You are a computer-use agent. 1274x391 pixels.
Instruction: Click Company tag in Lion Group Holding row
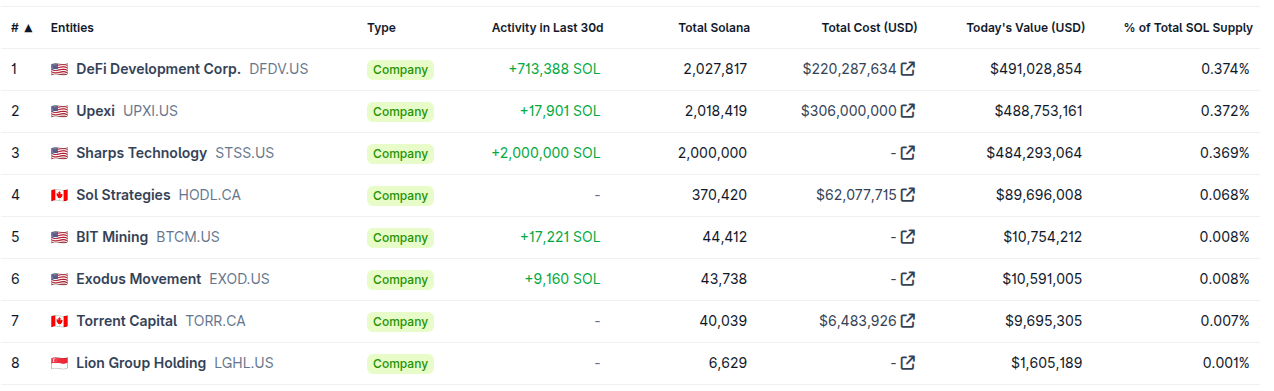point(400,364)
